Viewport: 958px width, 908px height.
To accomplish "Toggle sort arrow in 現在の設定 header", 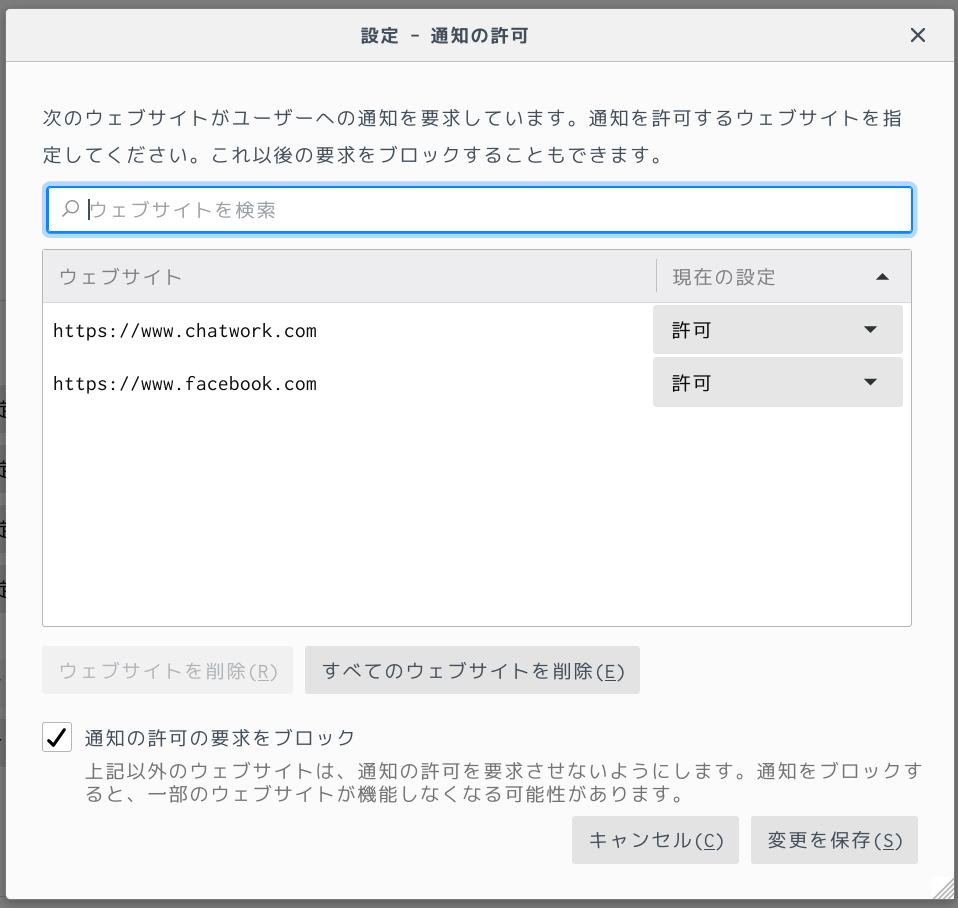I will point(882,277).
